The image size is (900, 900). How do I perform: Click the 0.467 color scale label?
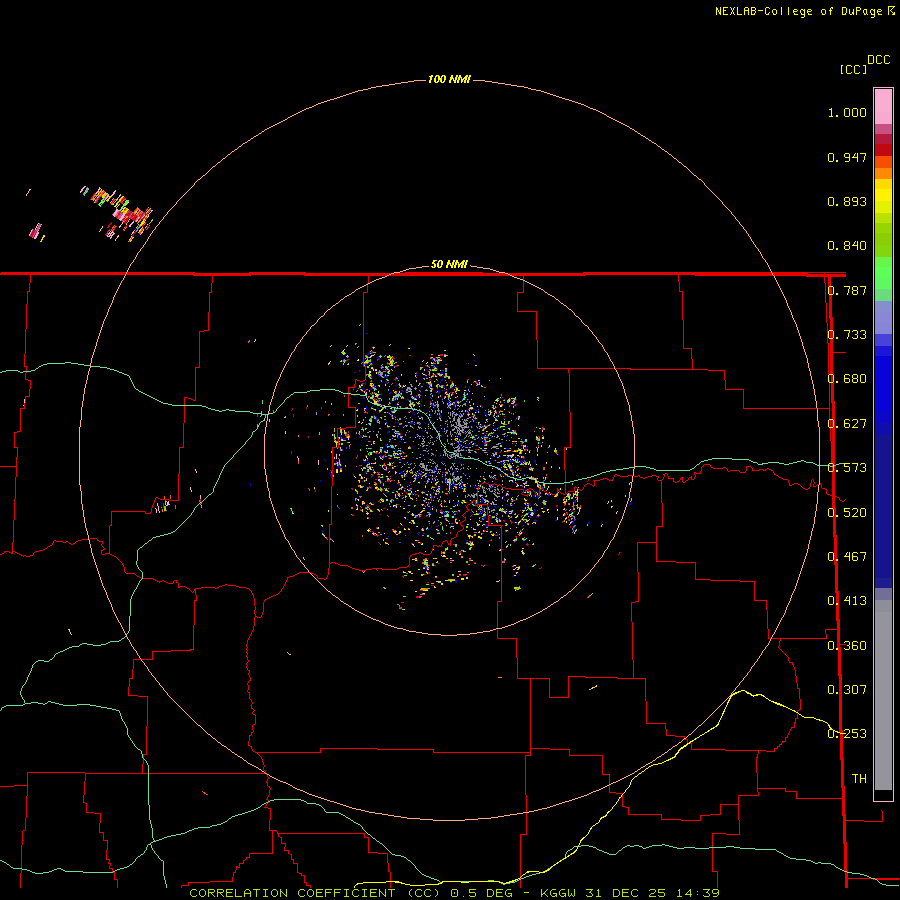click(x=847, y=557)
